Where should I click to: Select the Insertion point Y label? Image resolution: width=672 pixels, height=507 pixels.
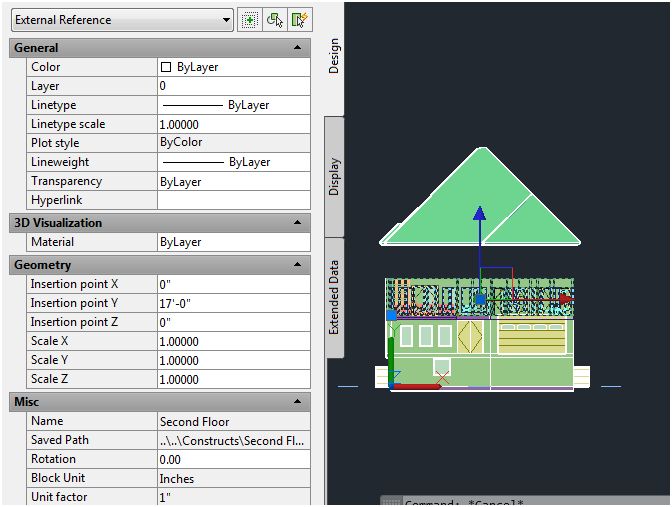click(74, 303)
